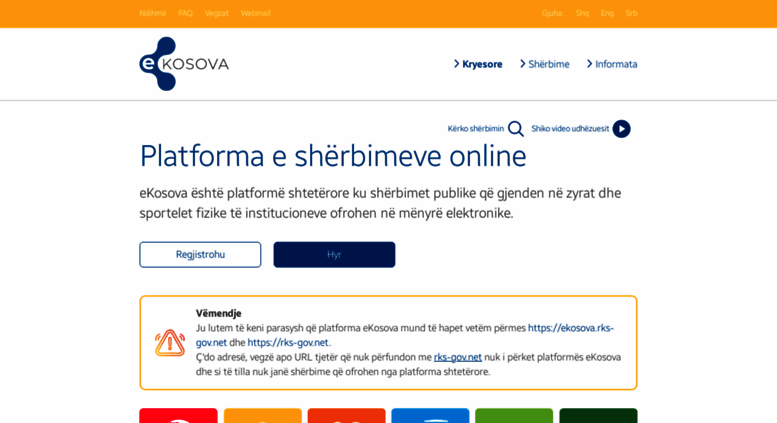This screenshot has width=777, height=423.
Task: Open https://ekosova.rks-gov.net link
Action: [570, 328]
